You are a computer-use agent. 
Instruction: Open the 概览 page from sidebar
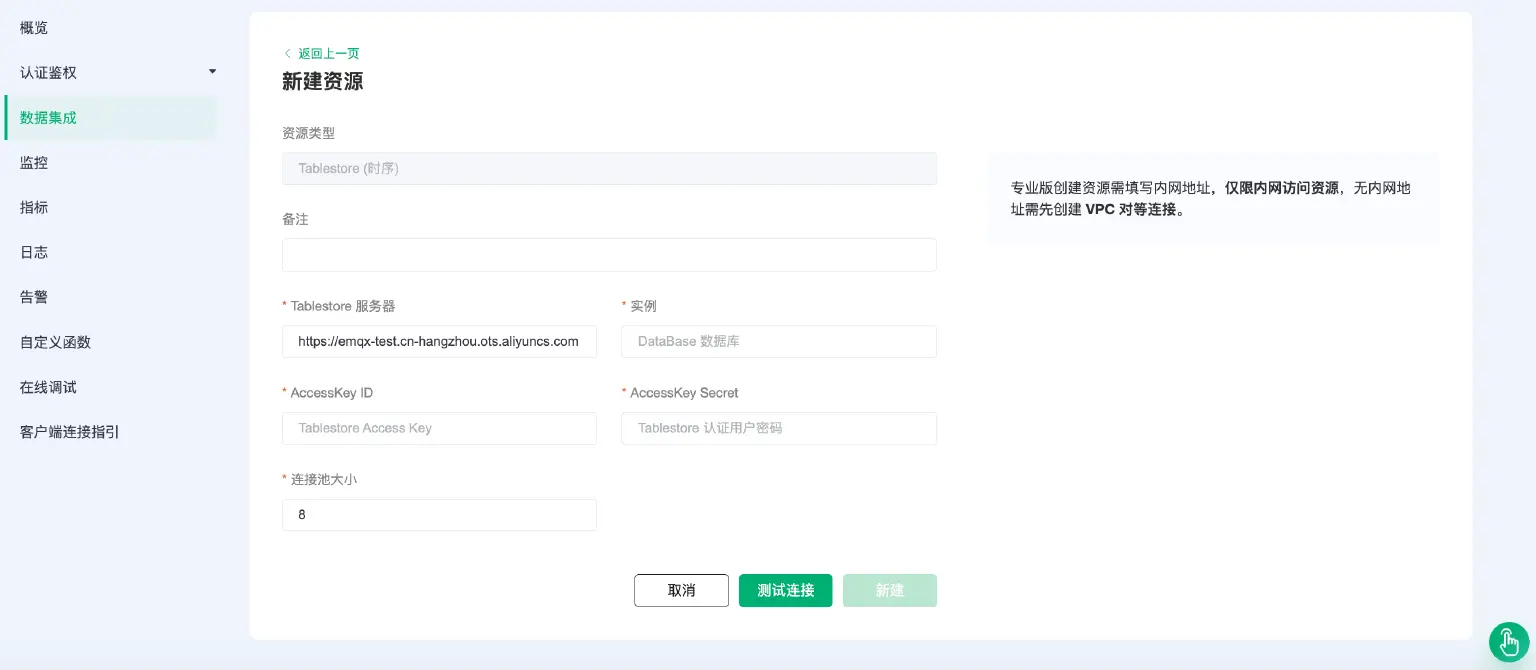click(x=33, y=27)
